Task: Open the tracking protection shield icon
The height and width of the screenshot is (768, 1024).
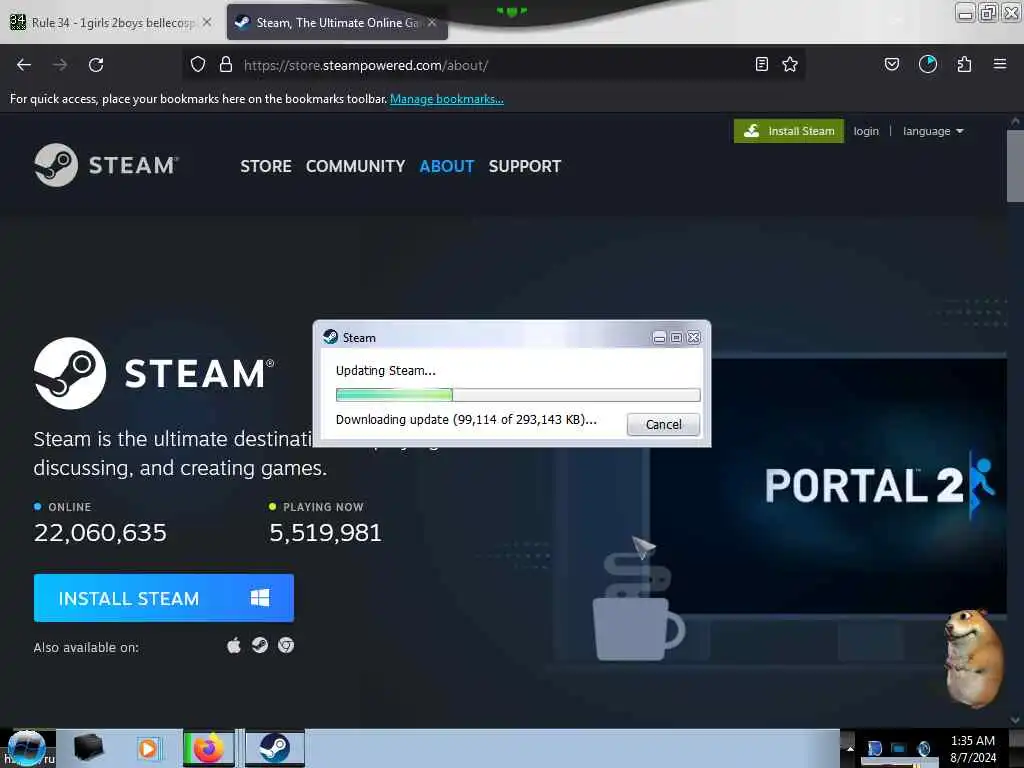Action: 198,65
